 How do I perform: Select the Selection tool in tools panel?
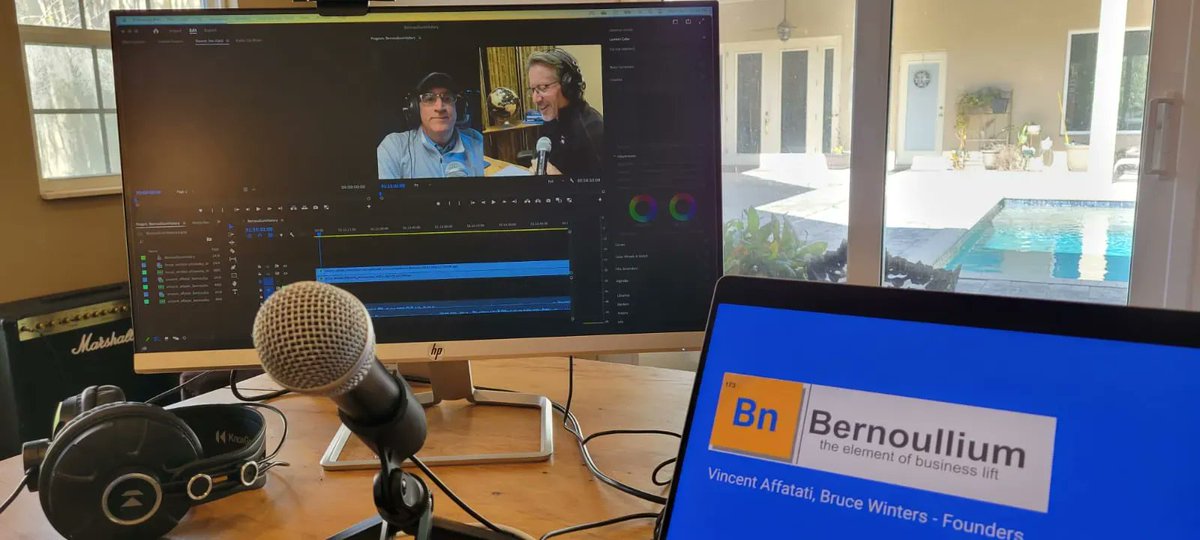(231, 227)
